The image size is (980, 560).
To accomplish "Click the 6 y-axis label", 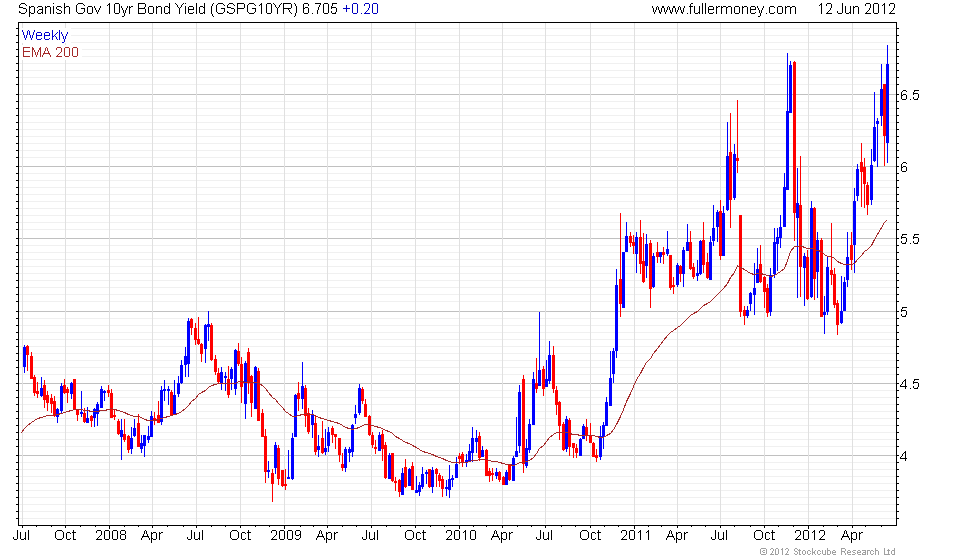I will coord(904,167).
